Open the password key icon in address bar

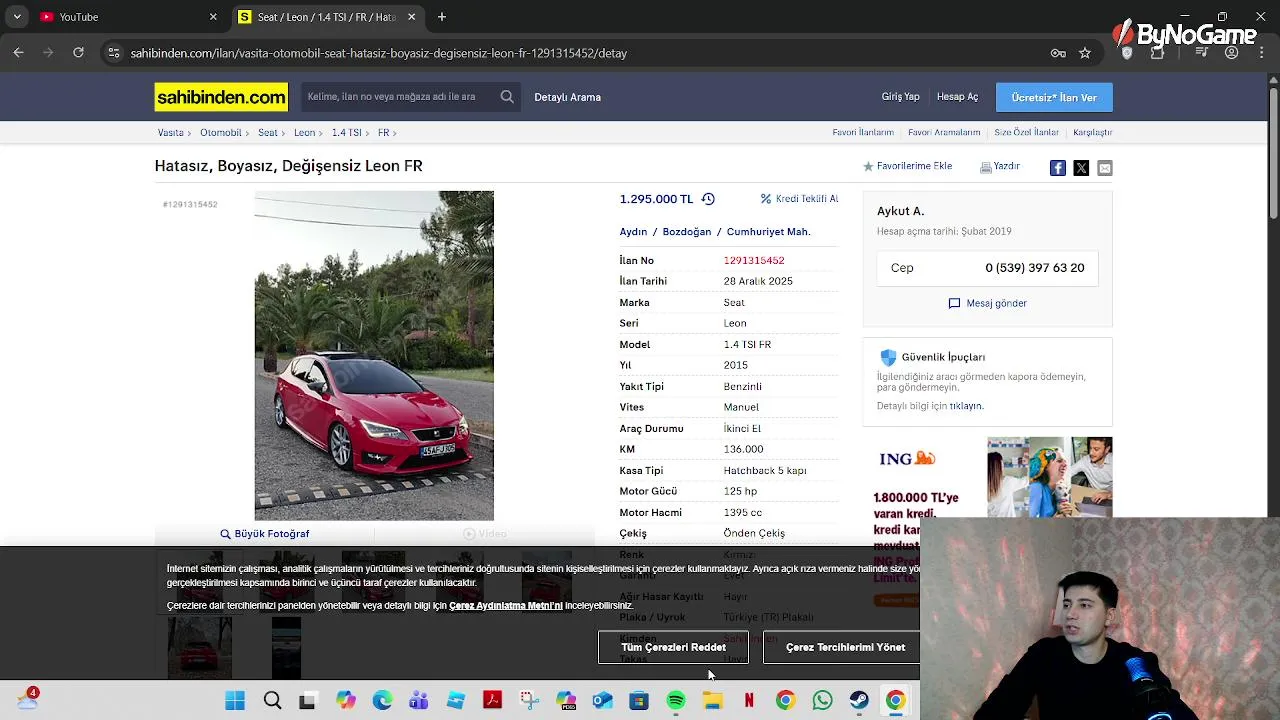click(x=1058, y=53)
